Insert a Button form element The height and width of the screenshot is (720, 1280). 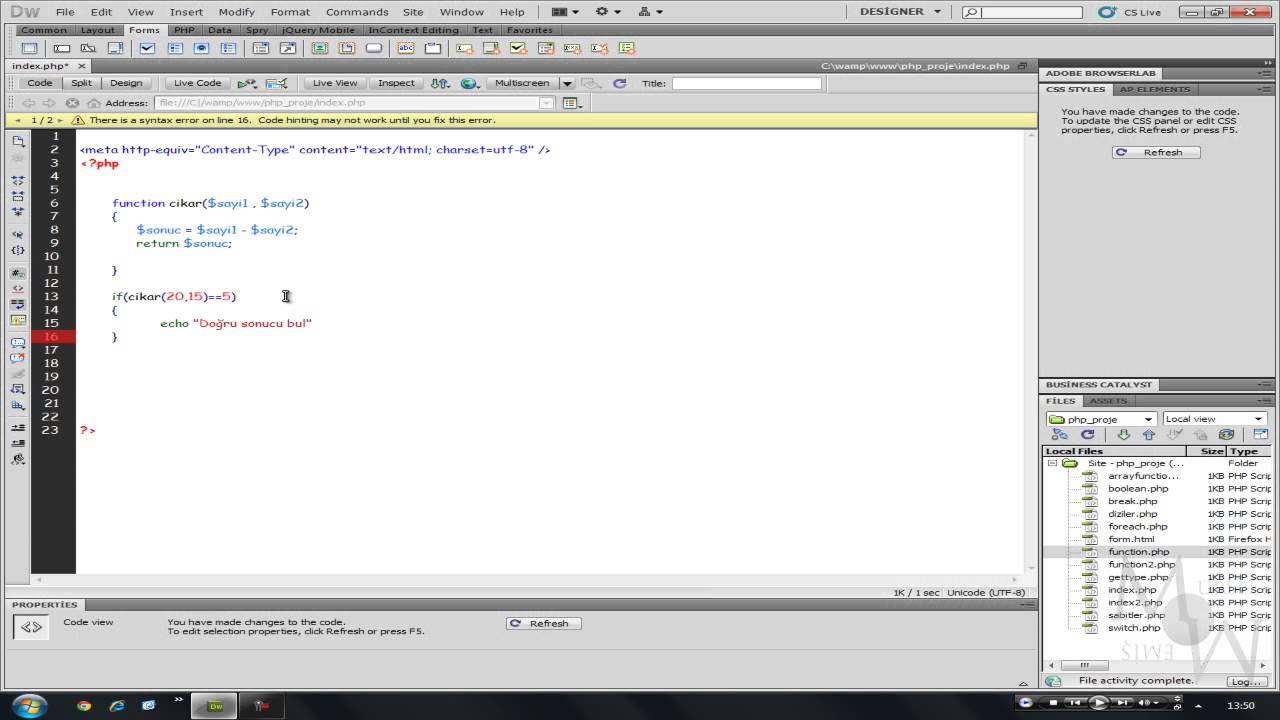pyautogui.click(x=374, y=48)
